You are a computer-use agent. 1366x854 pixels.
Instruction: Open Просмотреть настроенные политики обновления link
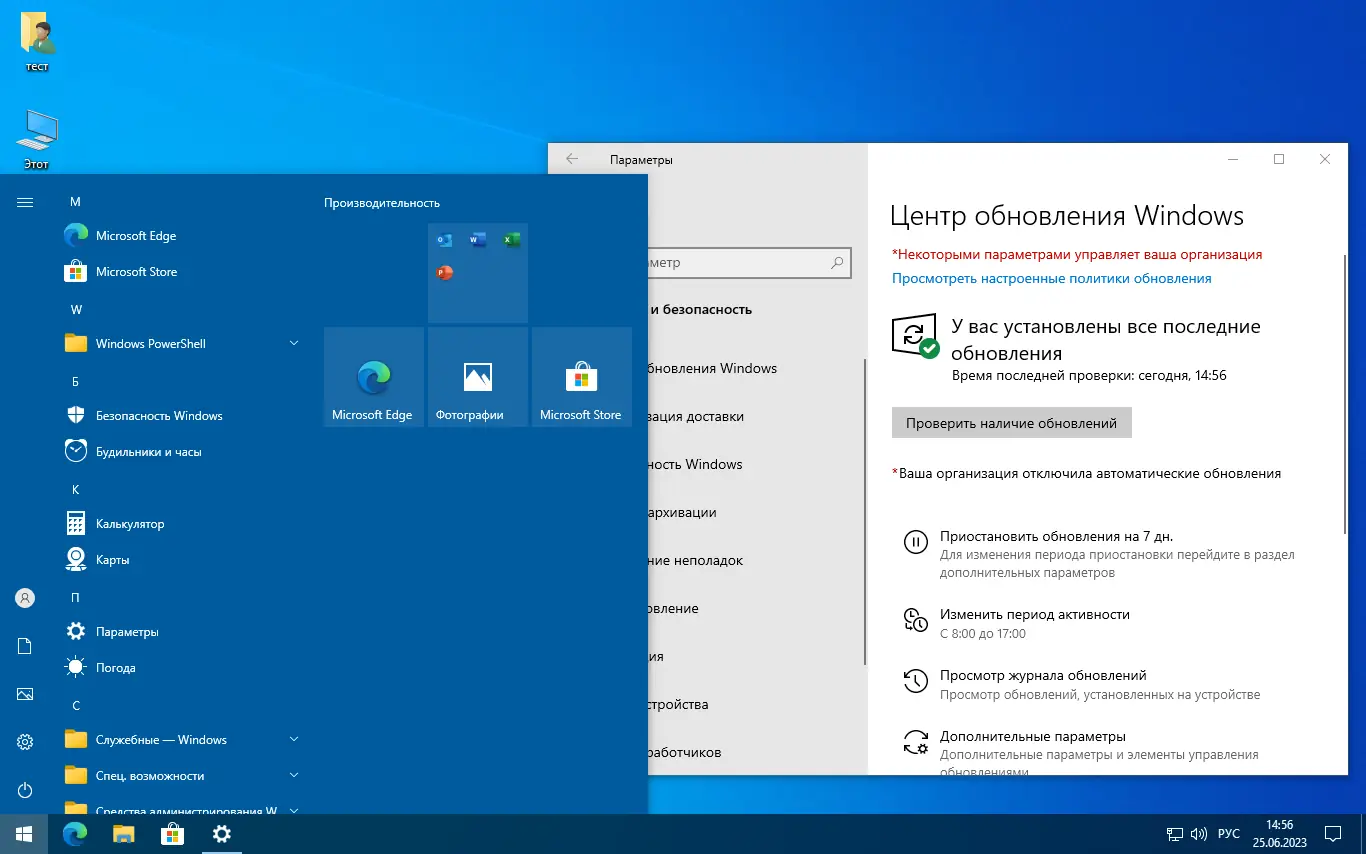(1052, 279)
